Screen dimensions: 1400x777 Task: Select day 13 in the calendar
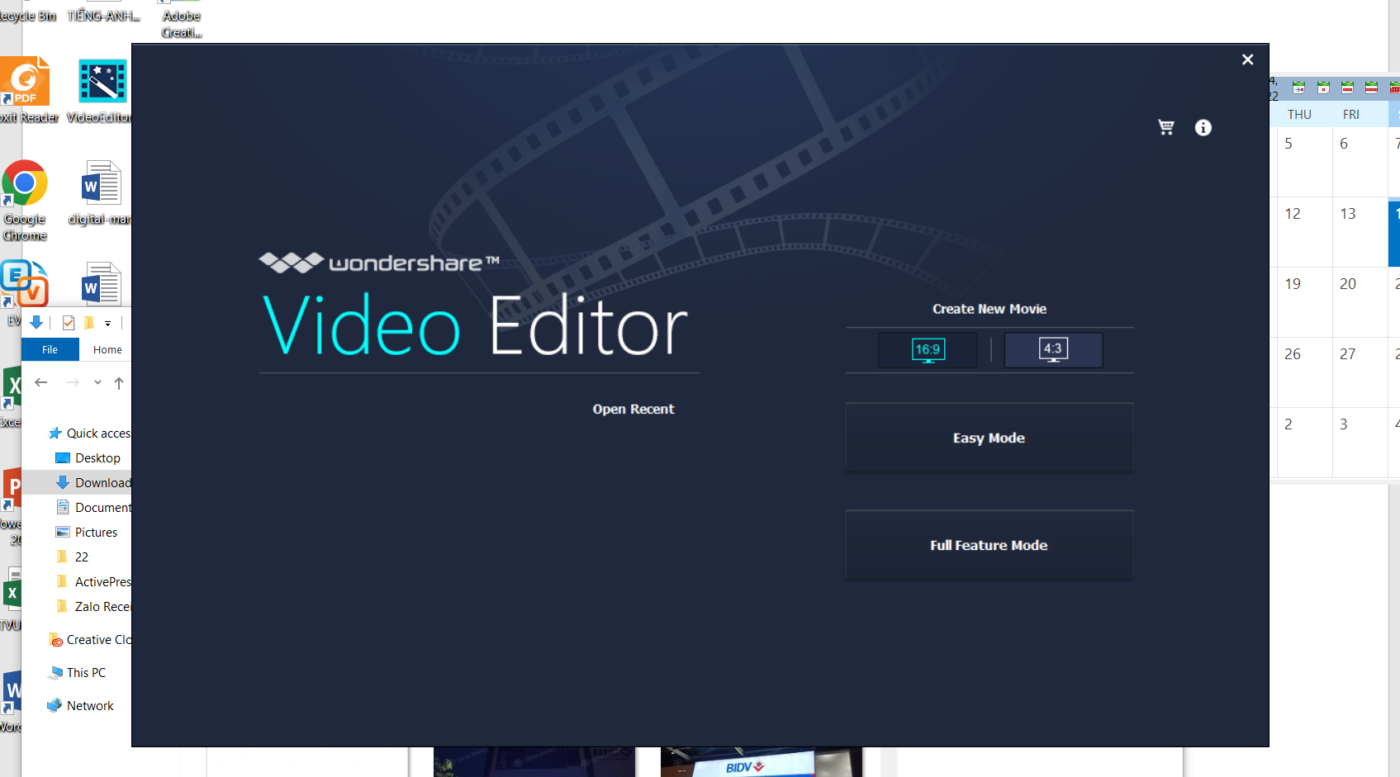coord(1360,232)
